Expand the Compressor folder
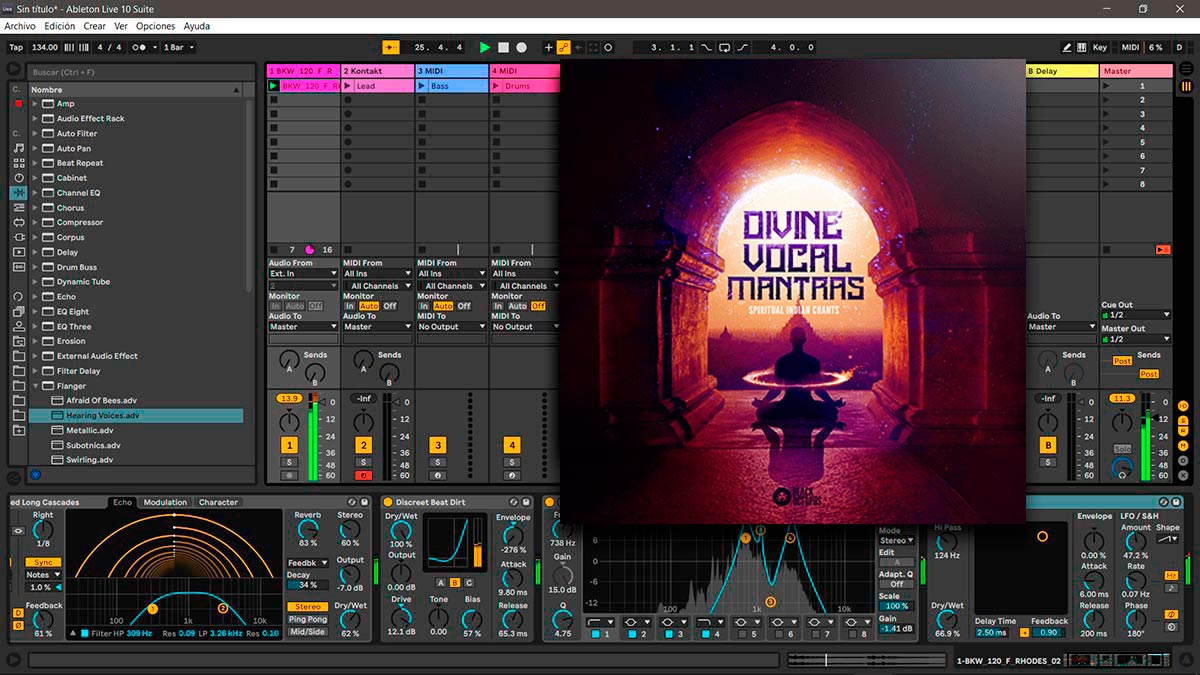The image size is (1200, 675). (35, 222)
